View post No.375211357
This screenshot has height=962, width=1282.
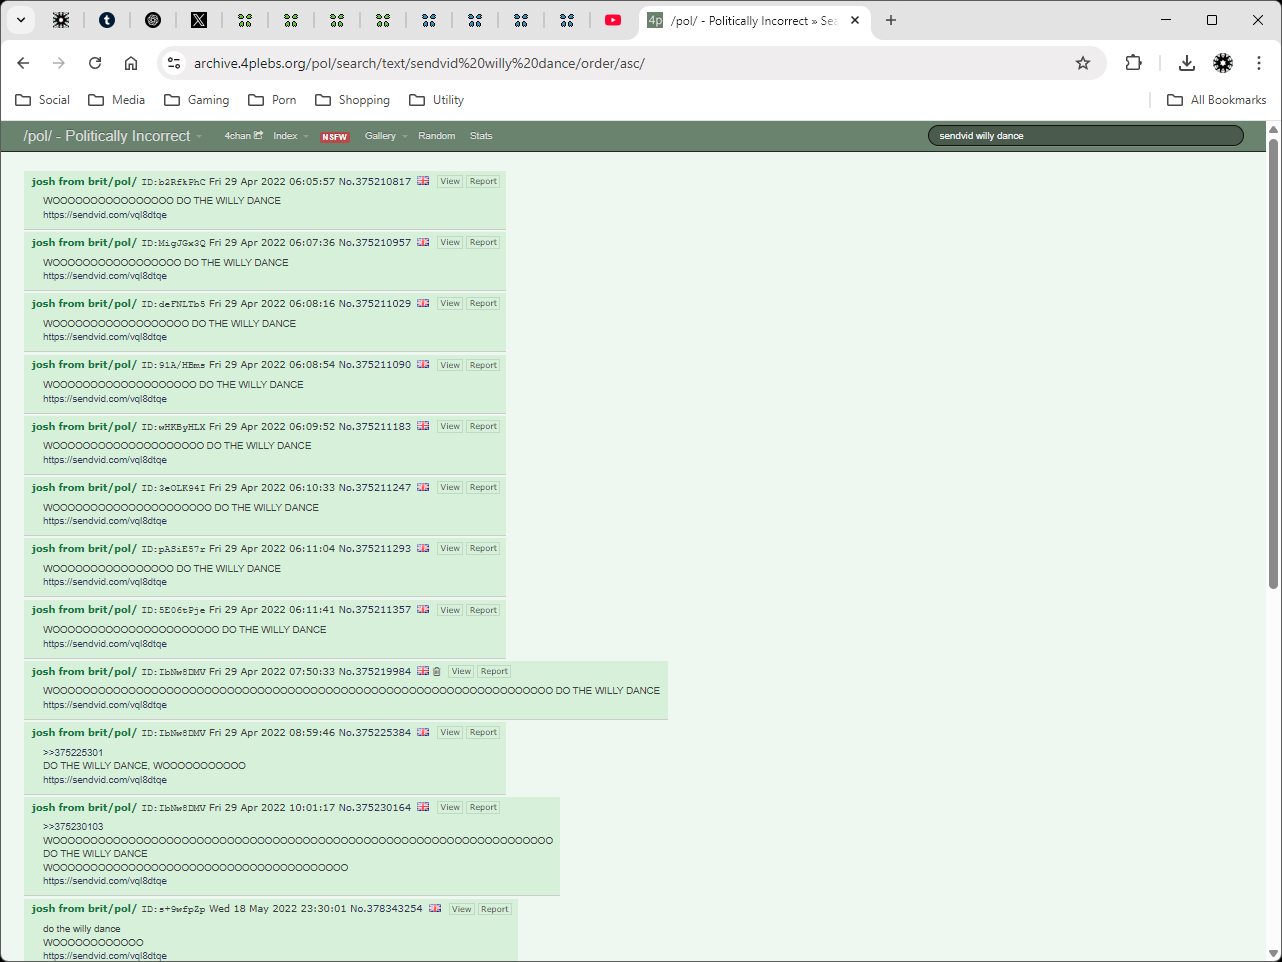pyautogui.click(x=450, y=610)
